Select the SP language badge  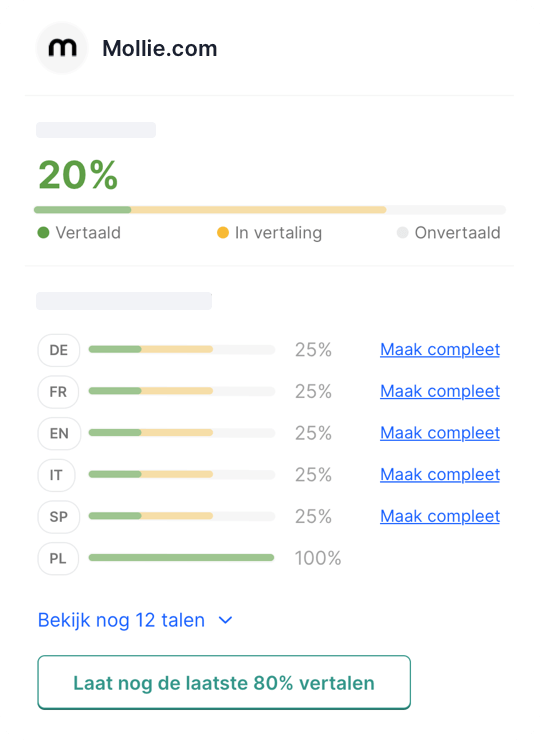[59, 517]
